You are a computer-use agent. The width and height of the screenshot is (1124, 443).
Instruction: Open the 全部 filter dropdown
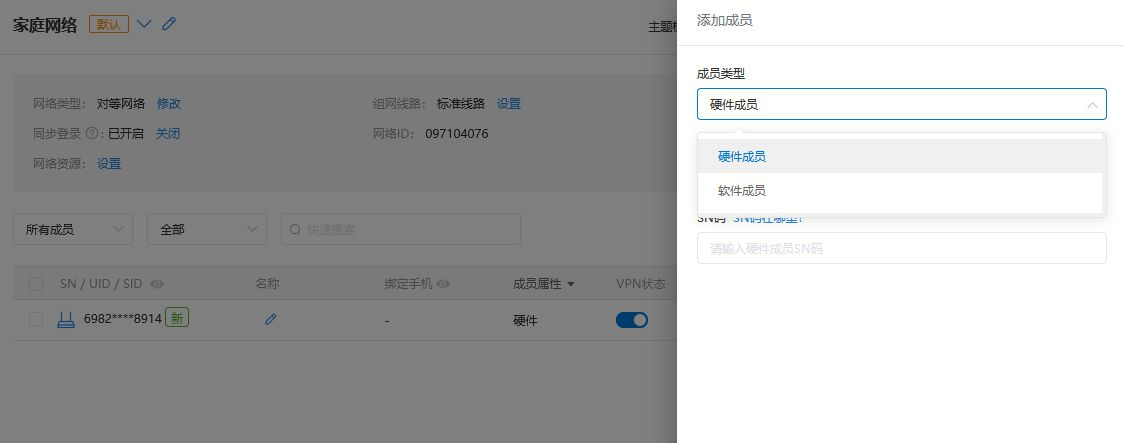(x=206, y=229)
